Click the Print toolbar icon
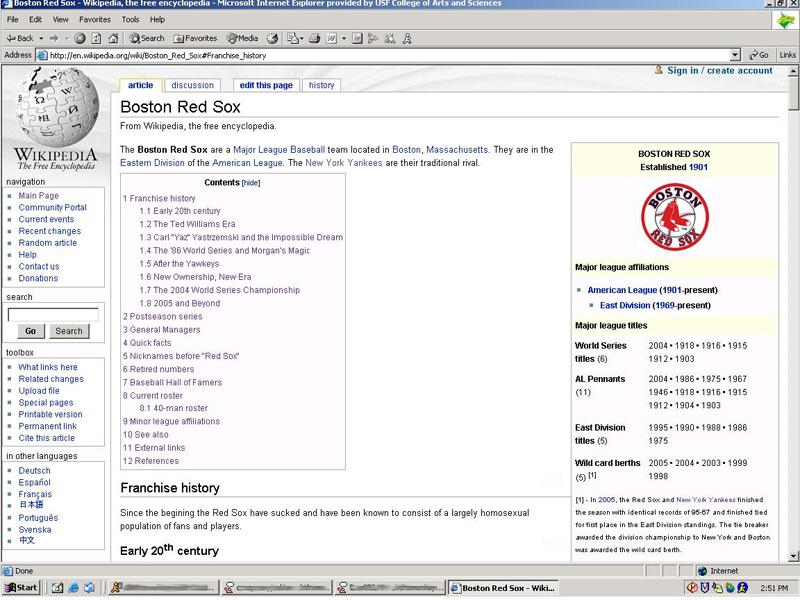The image size is (800, 600). pyautogui.click(x=315, y=38)
